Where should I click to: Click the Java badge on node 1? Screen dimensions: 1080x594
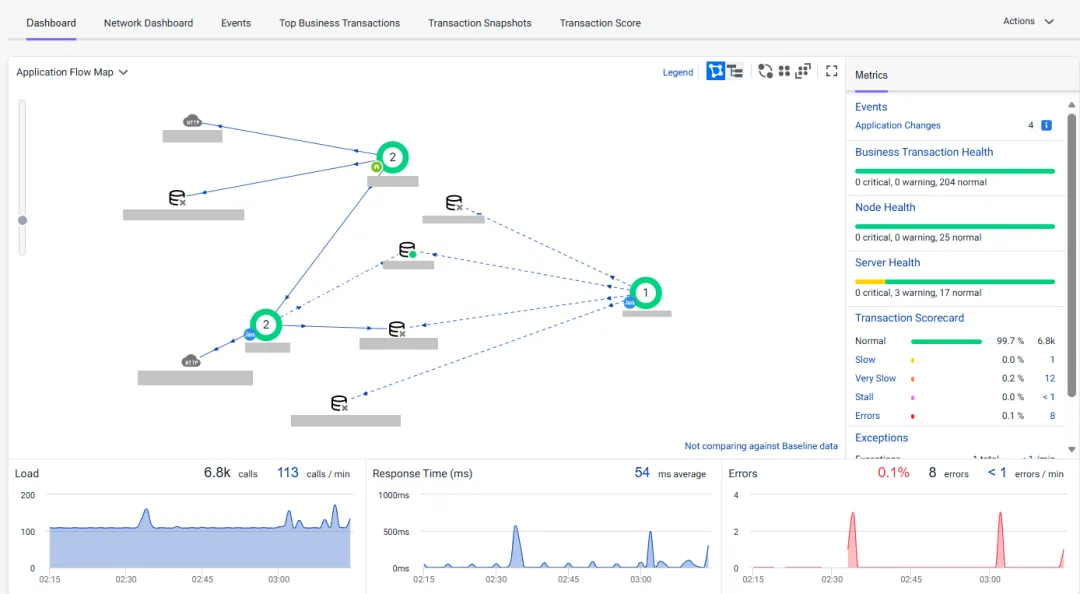(630, 303)
